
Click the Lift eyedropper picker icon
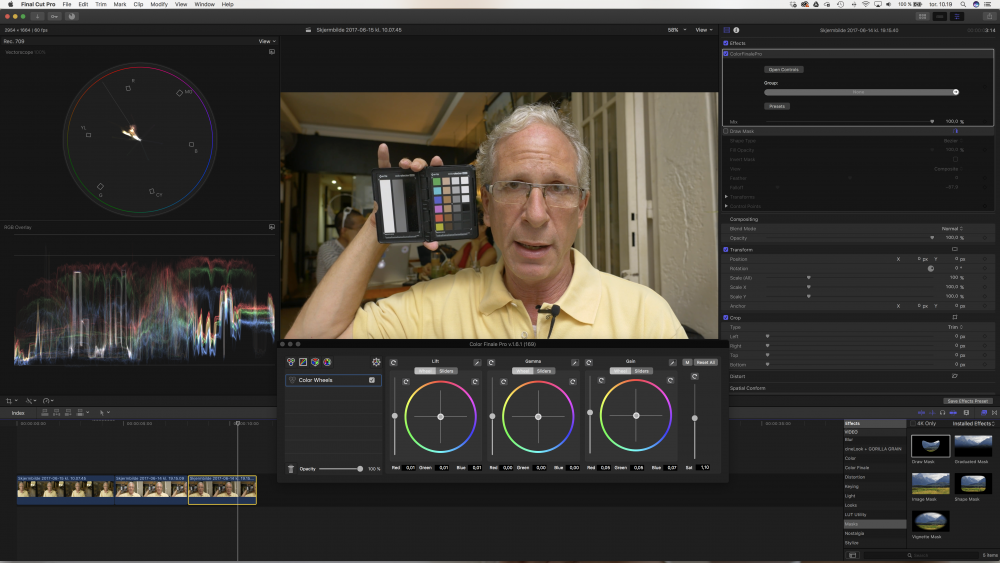[x=477, y=362]
